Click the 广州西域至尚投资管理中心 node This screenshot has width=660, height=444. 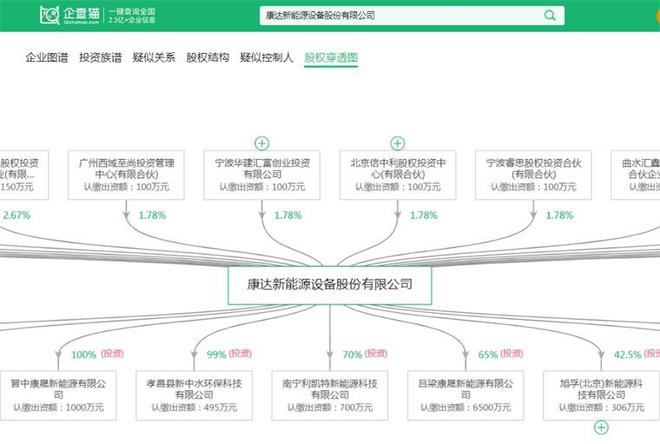(x=126, y=175)
